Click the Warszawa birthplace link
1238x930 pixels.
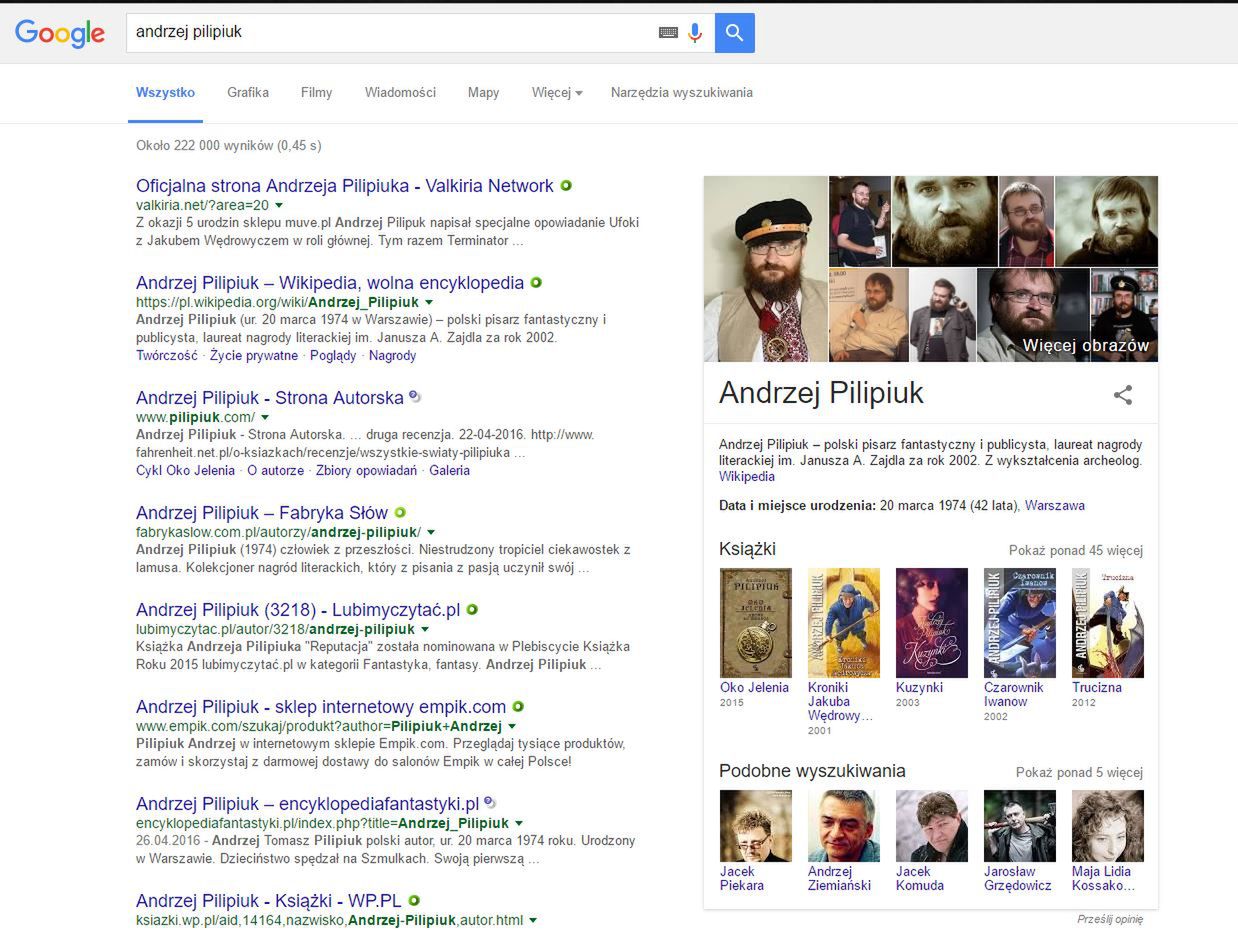tap(1055, 506)
